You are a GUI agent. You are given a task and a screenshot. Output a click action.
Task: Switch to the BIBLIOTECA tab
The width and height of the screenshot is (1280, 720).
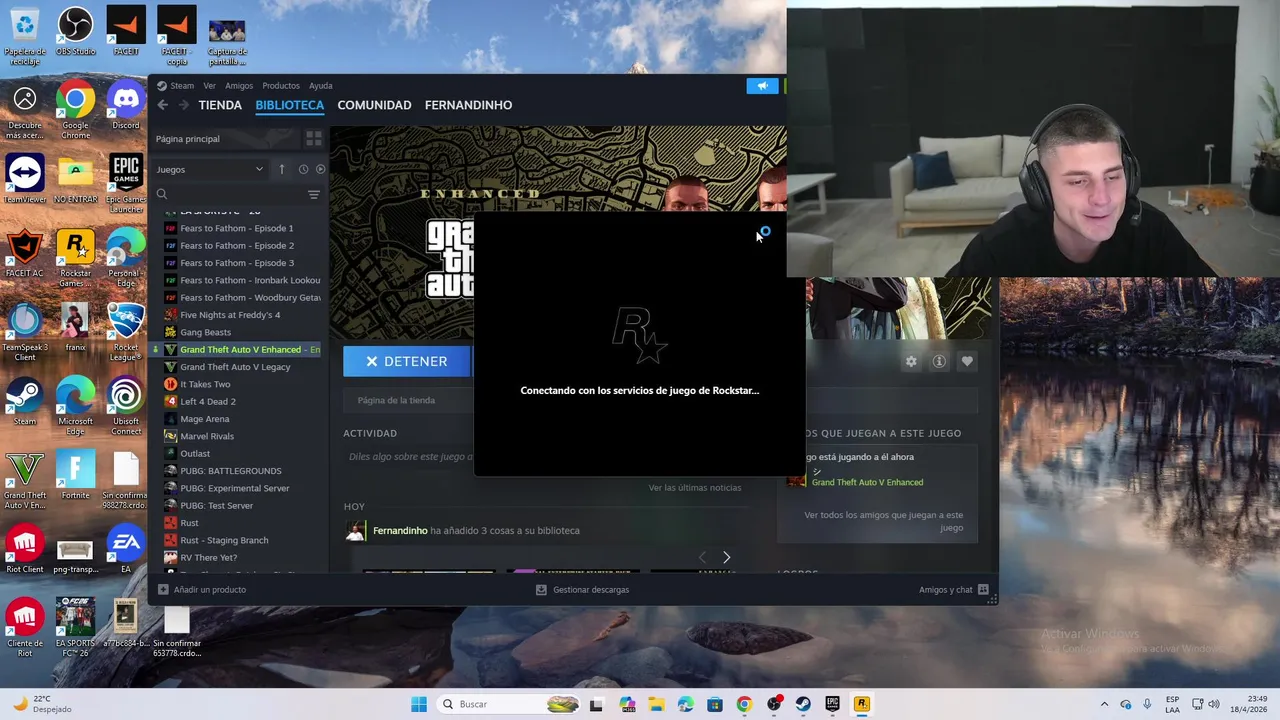pos(290,105)
